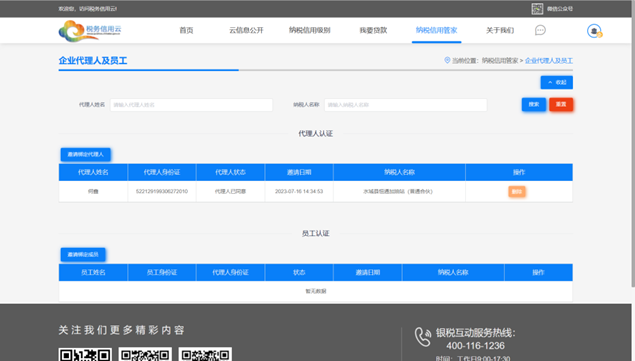Click the vertical page scrollbar
The height and width of the screenshot is (361, 635).
pyautogui.click(x=633, y=144)
